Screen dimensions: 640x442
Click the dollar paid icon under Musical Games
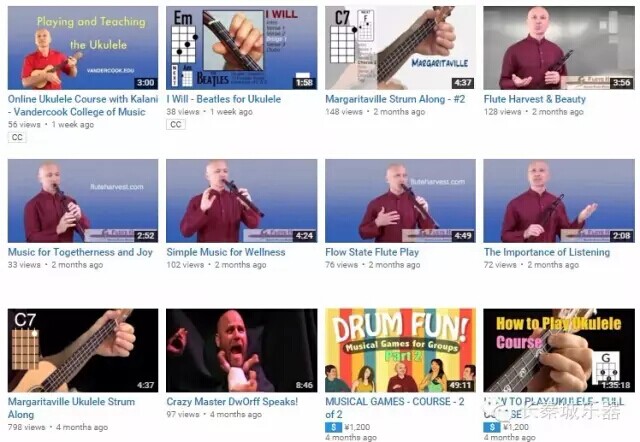(333, 427)
